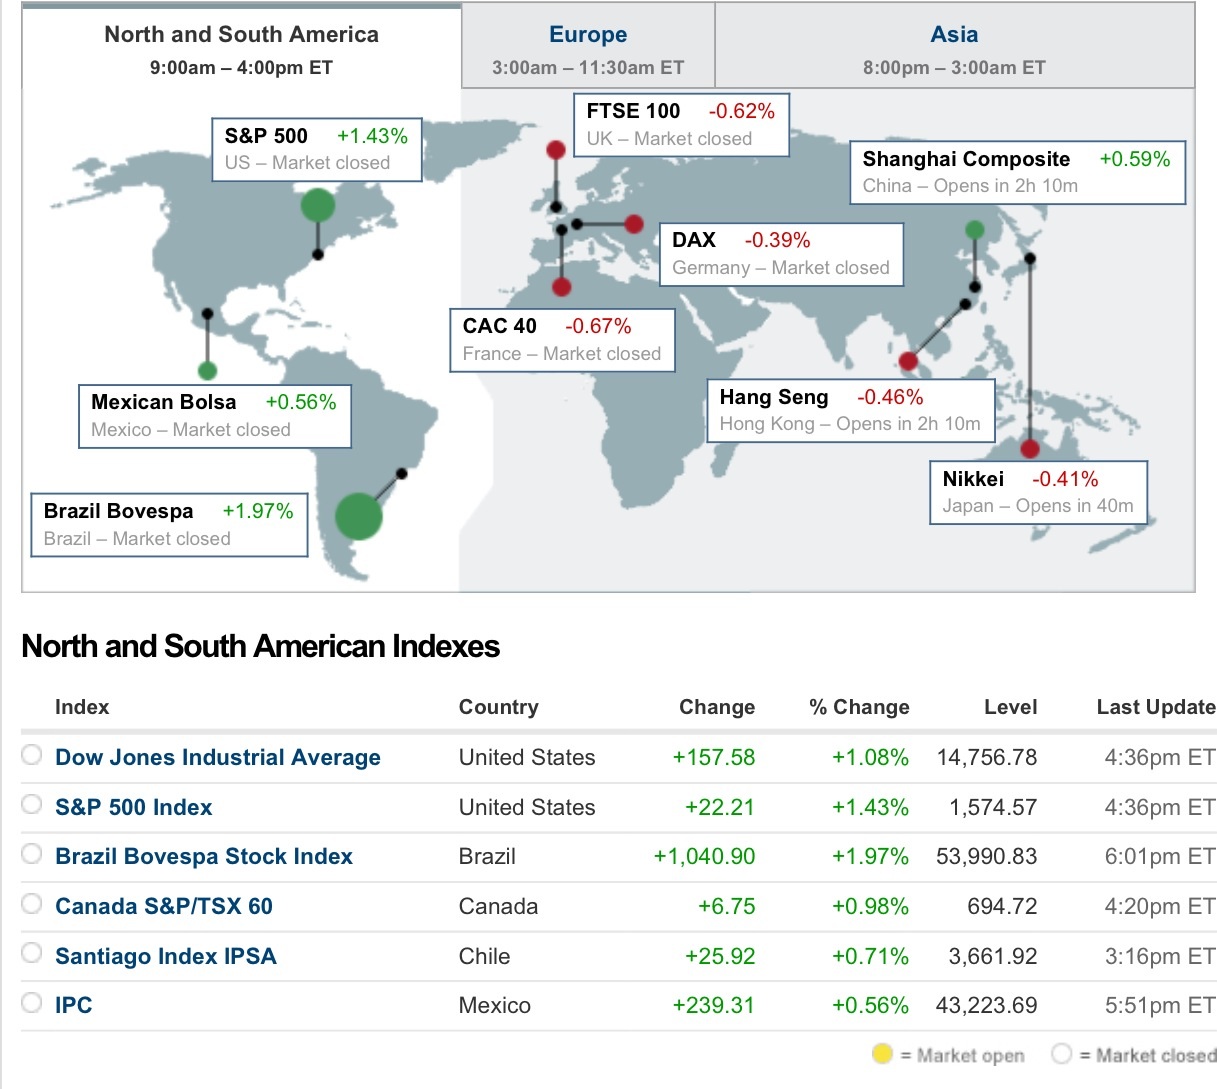Click the green Mexican Bolsa map marker
1217x1089 pixels.
point(207,371)
